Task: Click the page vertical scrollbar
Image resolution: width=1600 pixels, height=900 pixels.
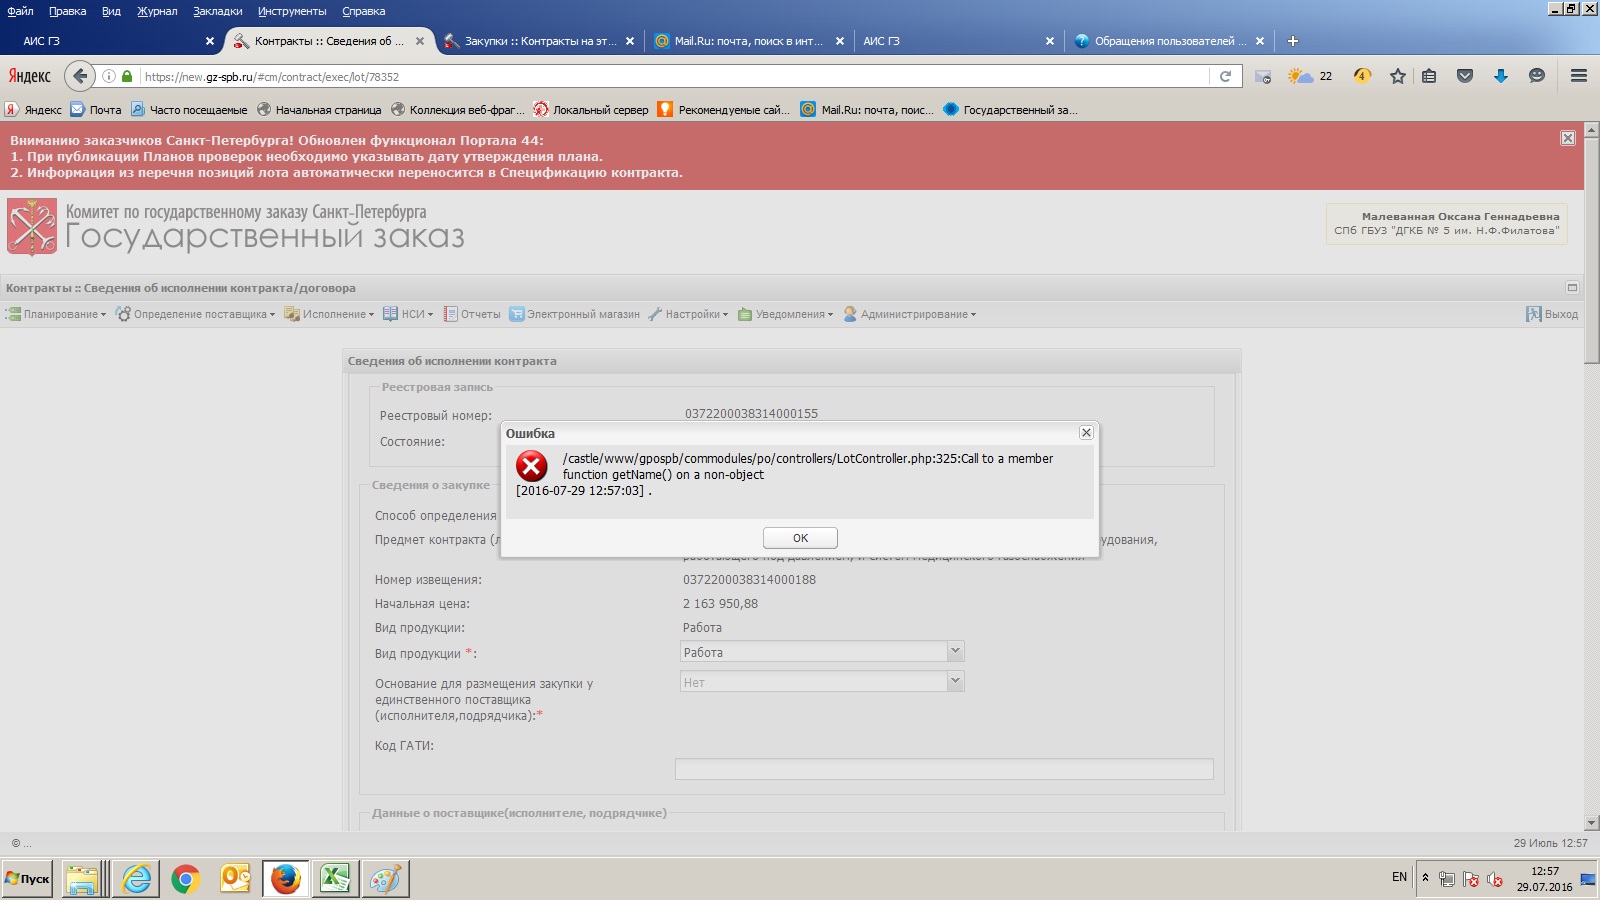Action: click(x=1592, y=475)
